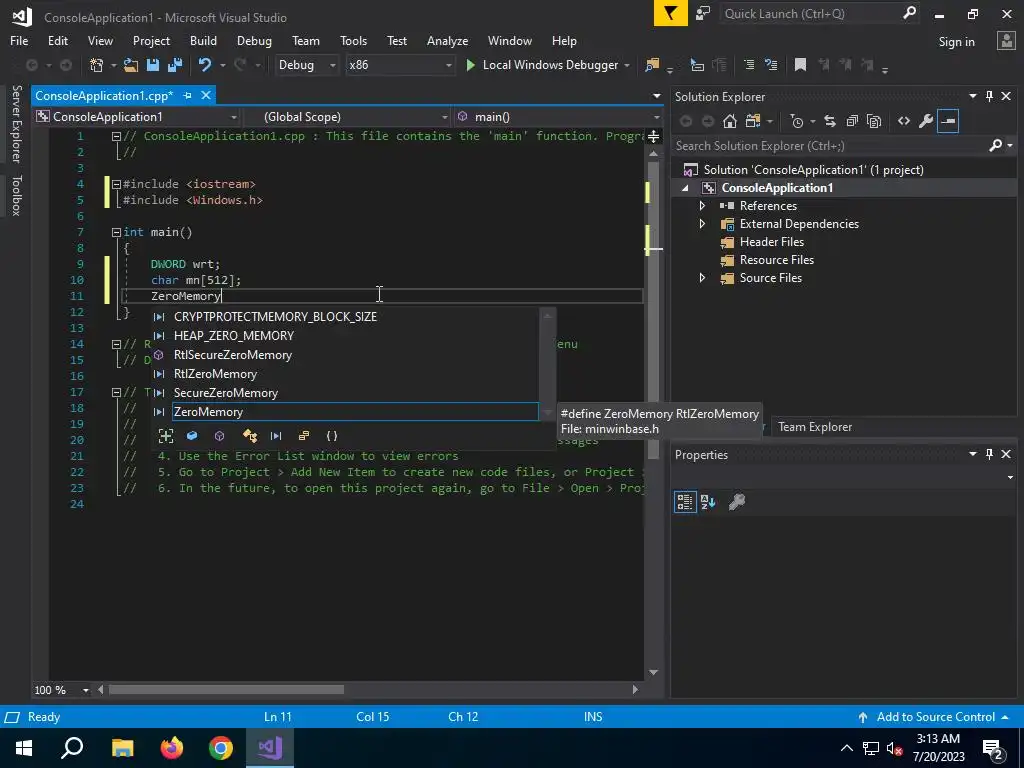Toggle the purple function filter in IntelliSense
This screenshot has width=1024, height=768.
[x=219, y=436]
